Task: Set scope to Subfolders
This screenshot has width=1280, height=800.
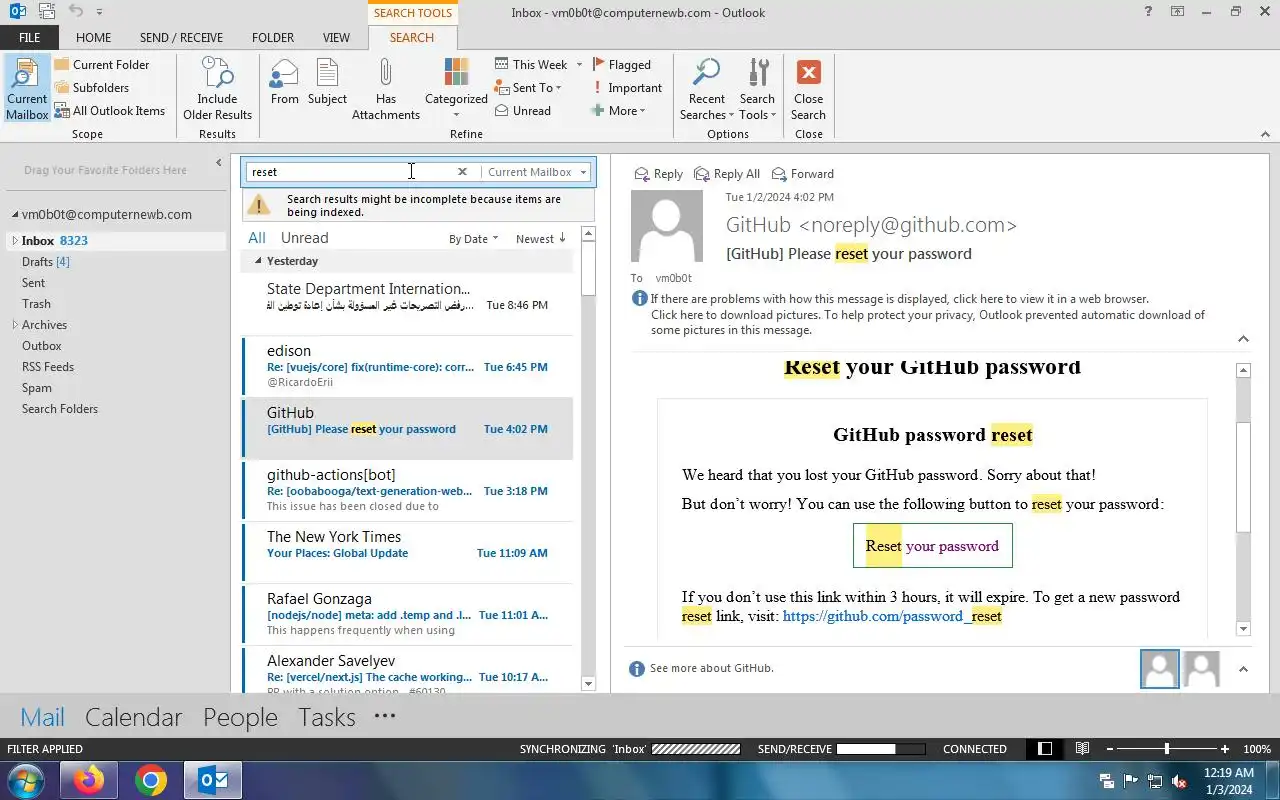Action: pos(91,88)
